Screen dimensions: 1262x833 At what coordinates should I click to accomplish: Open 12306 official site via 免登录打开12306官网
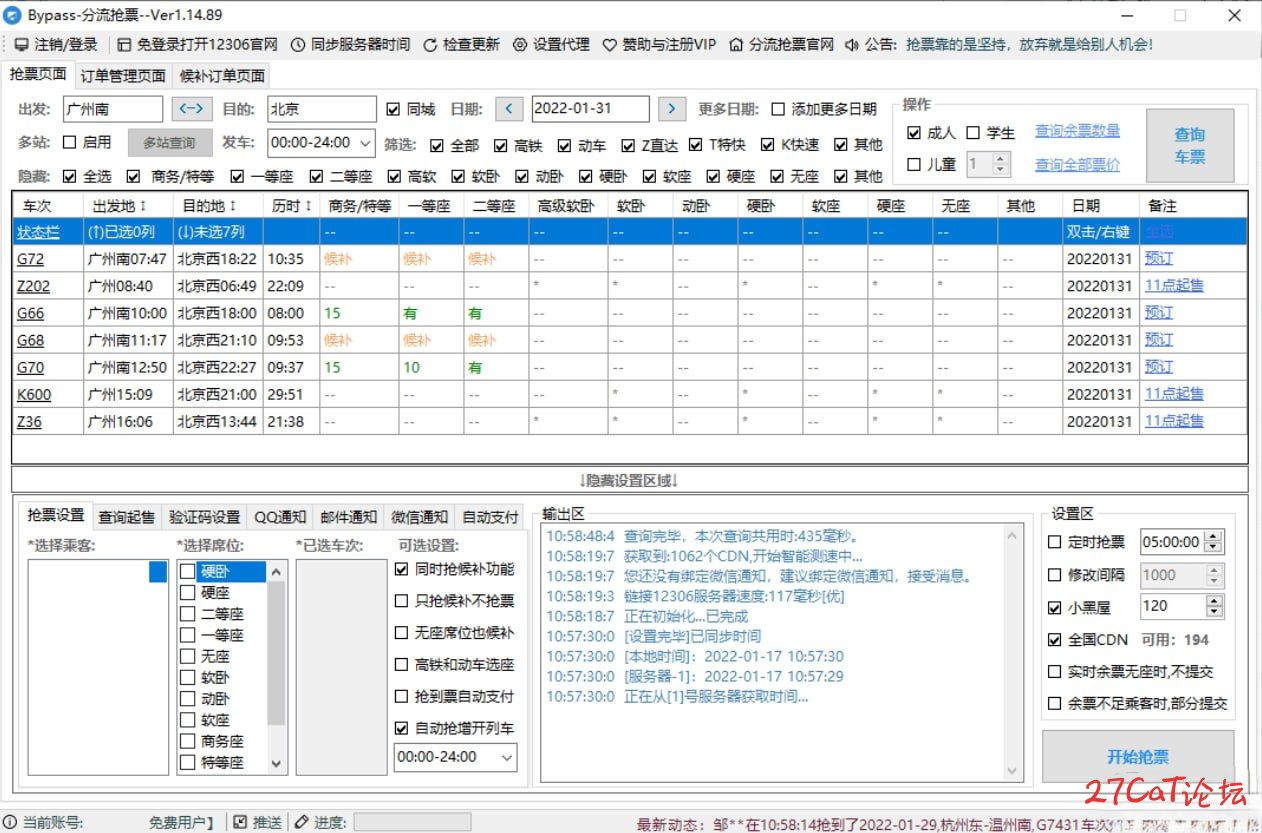coord(125,45)
